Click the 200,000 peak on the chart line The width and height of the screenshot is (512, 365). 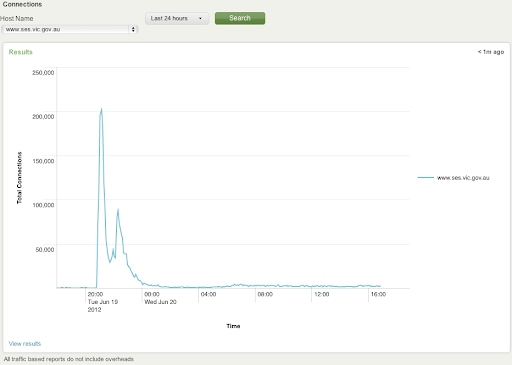coord(101,109)
